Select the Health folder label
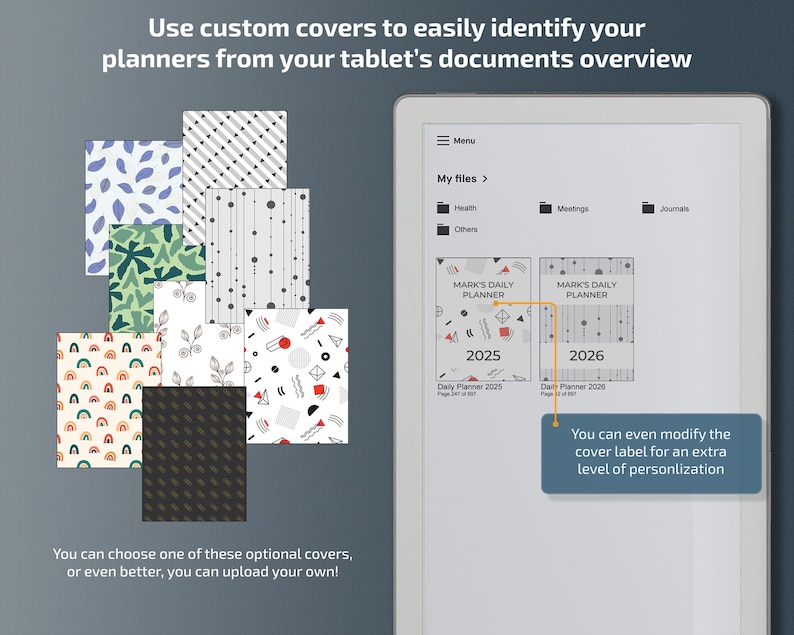The width and height of the screenshot is (794, 635). (x=465, y=208)
